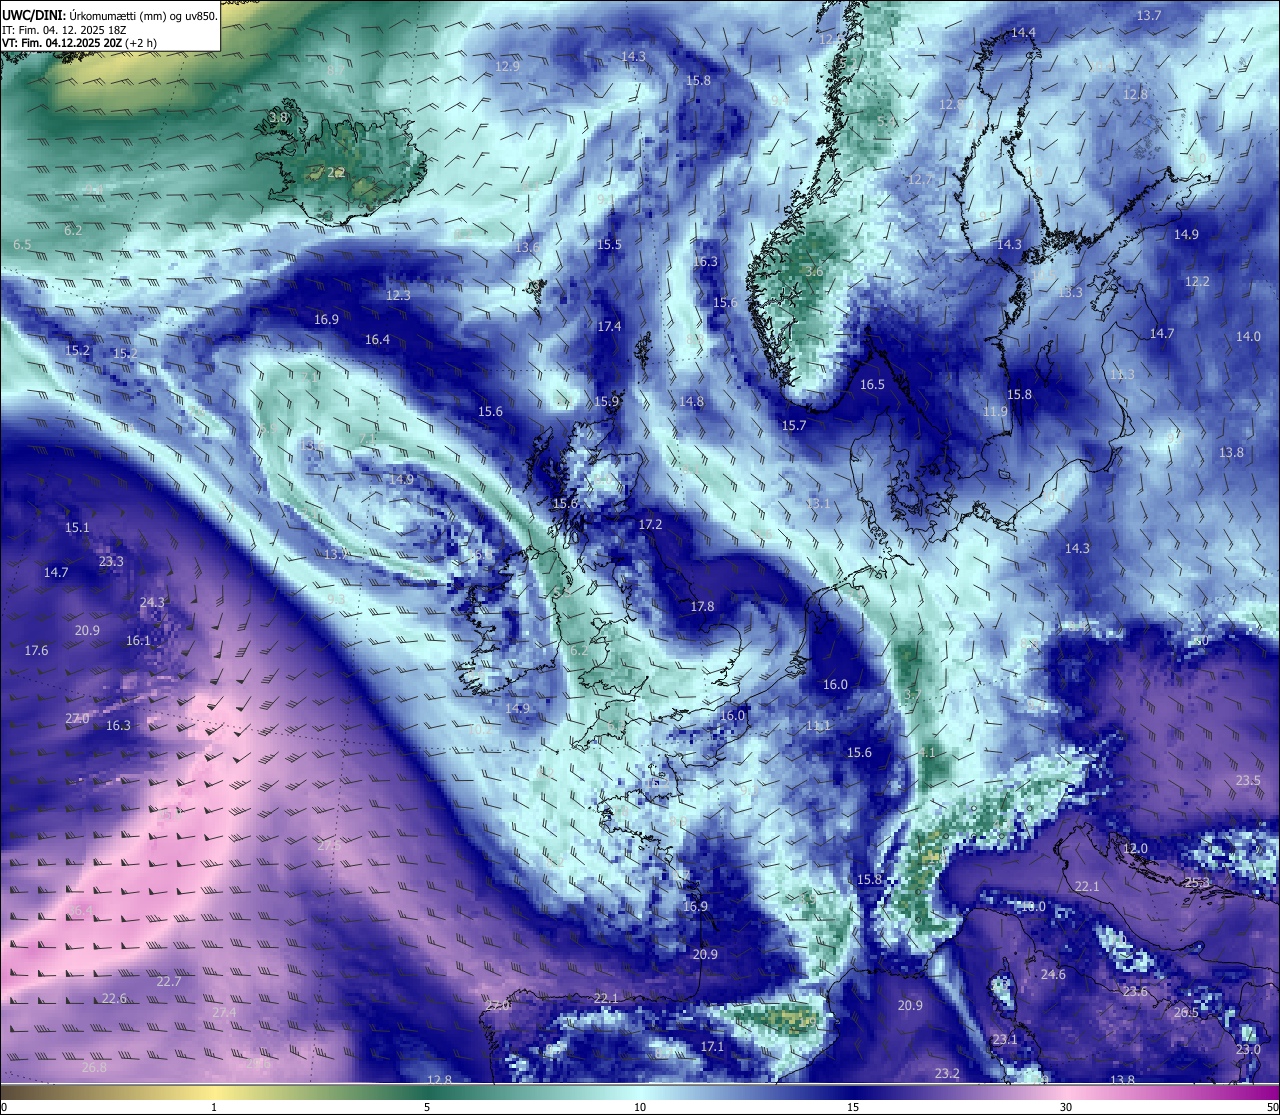Viewport: 1280px width, 1115px height.
Task: Click the 22.7 value label
Action: pos(169,982)
